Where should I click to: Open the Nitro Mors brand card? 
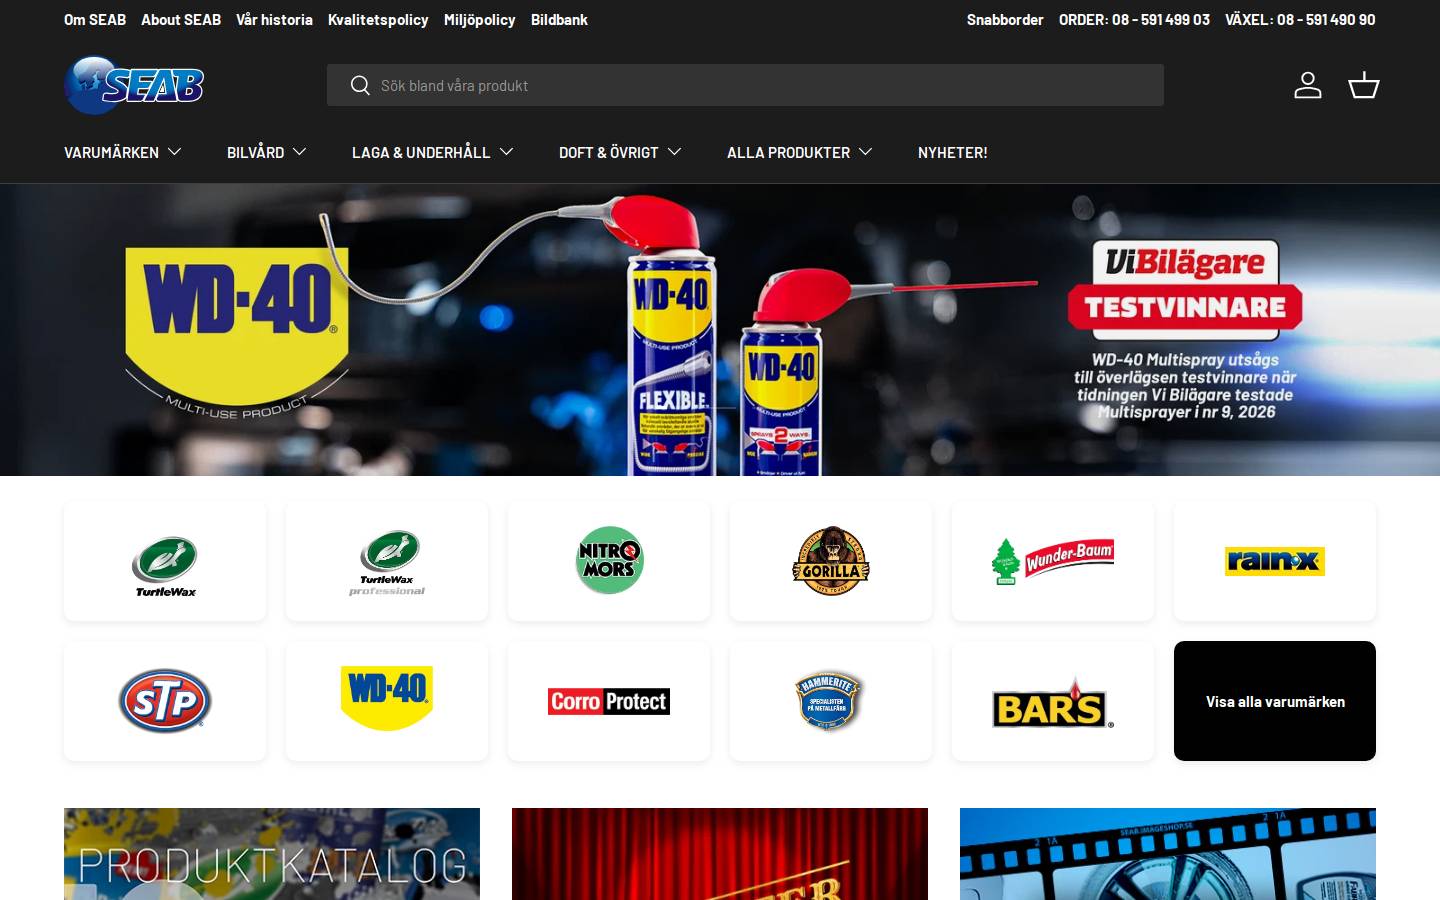609,561
